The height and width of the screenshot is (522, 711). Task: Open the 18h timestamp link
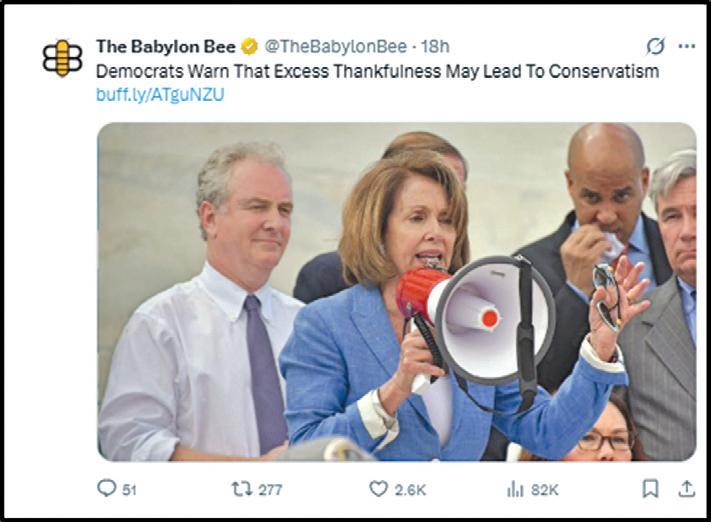[435, 46]
